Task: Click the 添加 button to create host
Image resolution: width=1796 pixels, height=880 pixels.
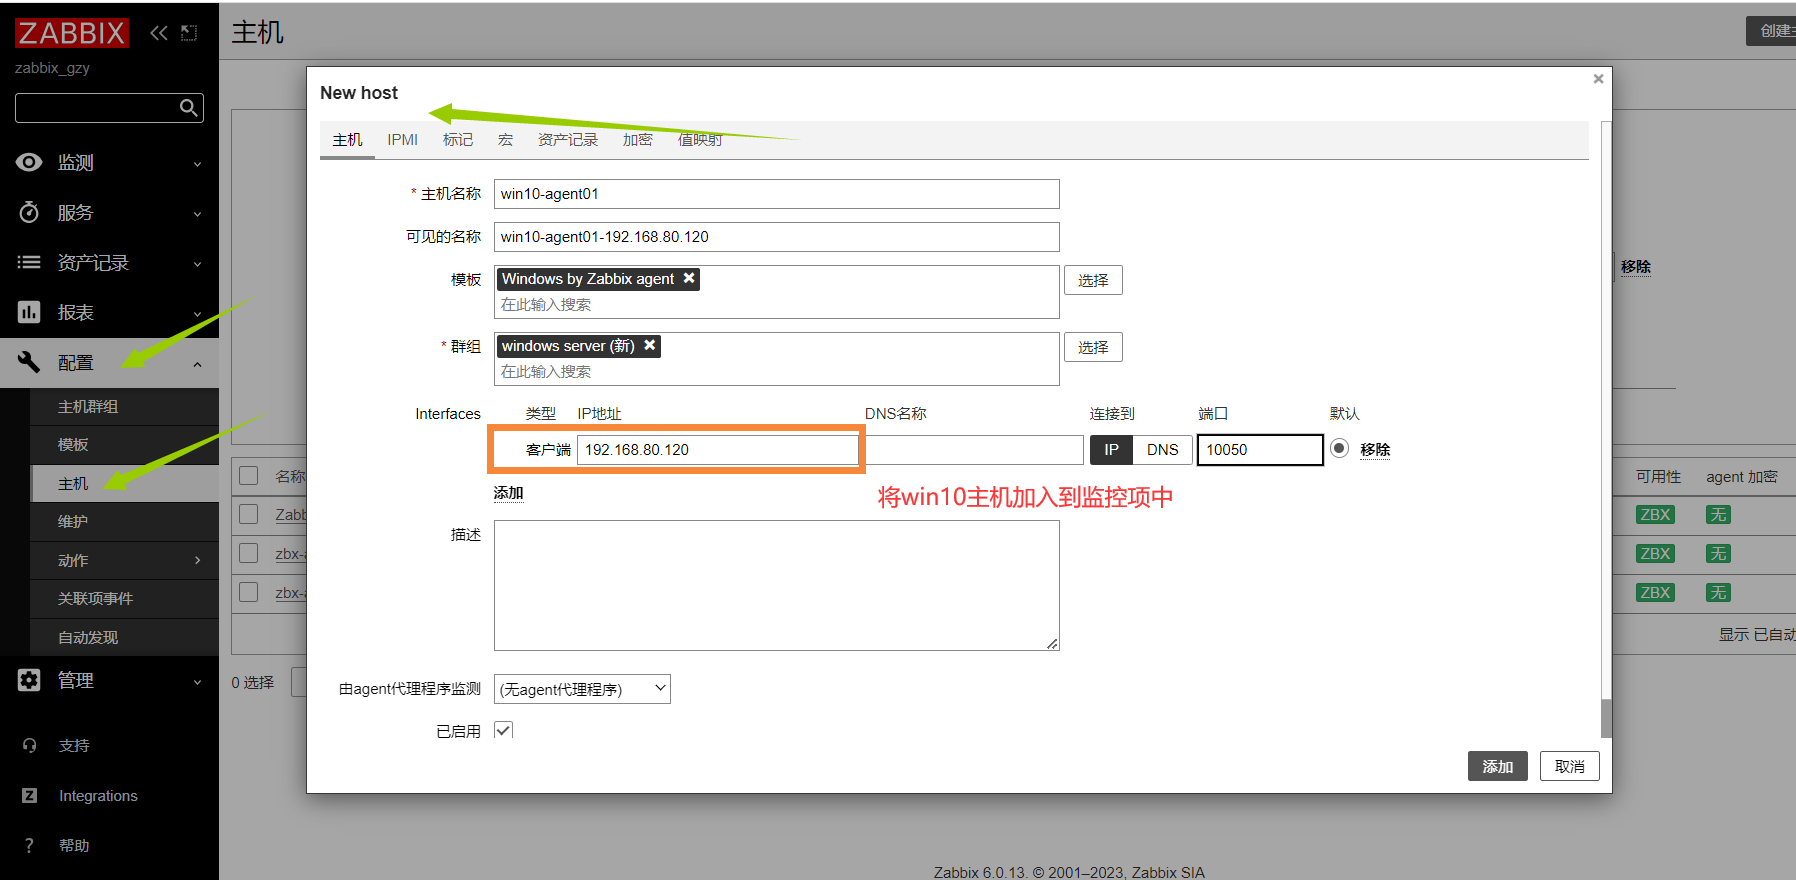Action: (1497, 766)
